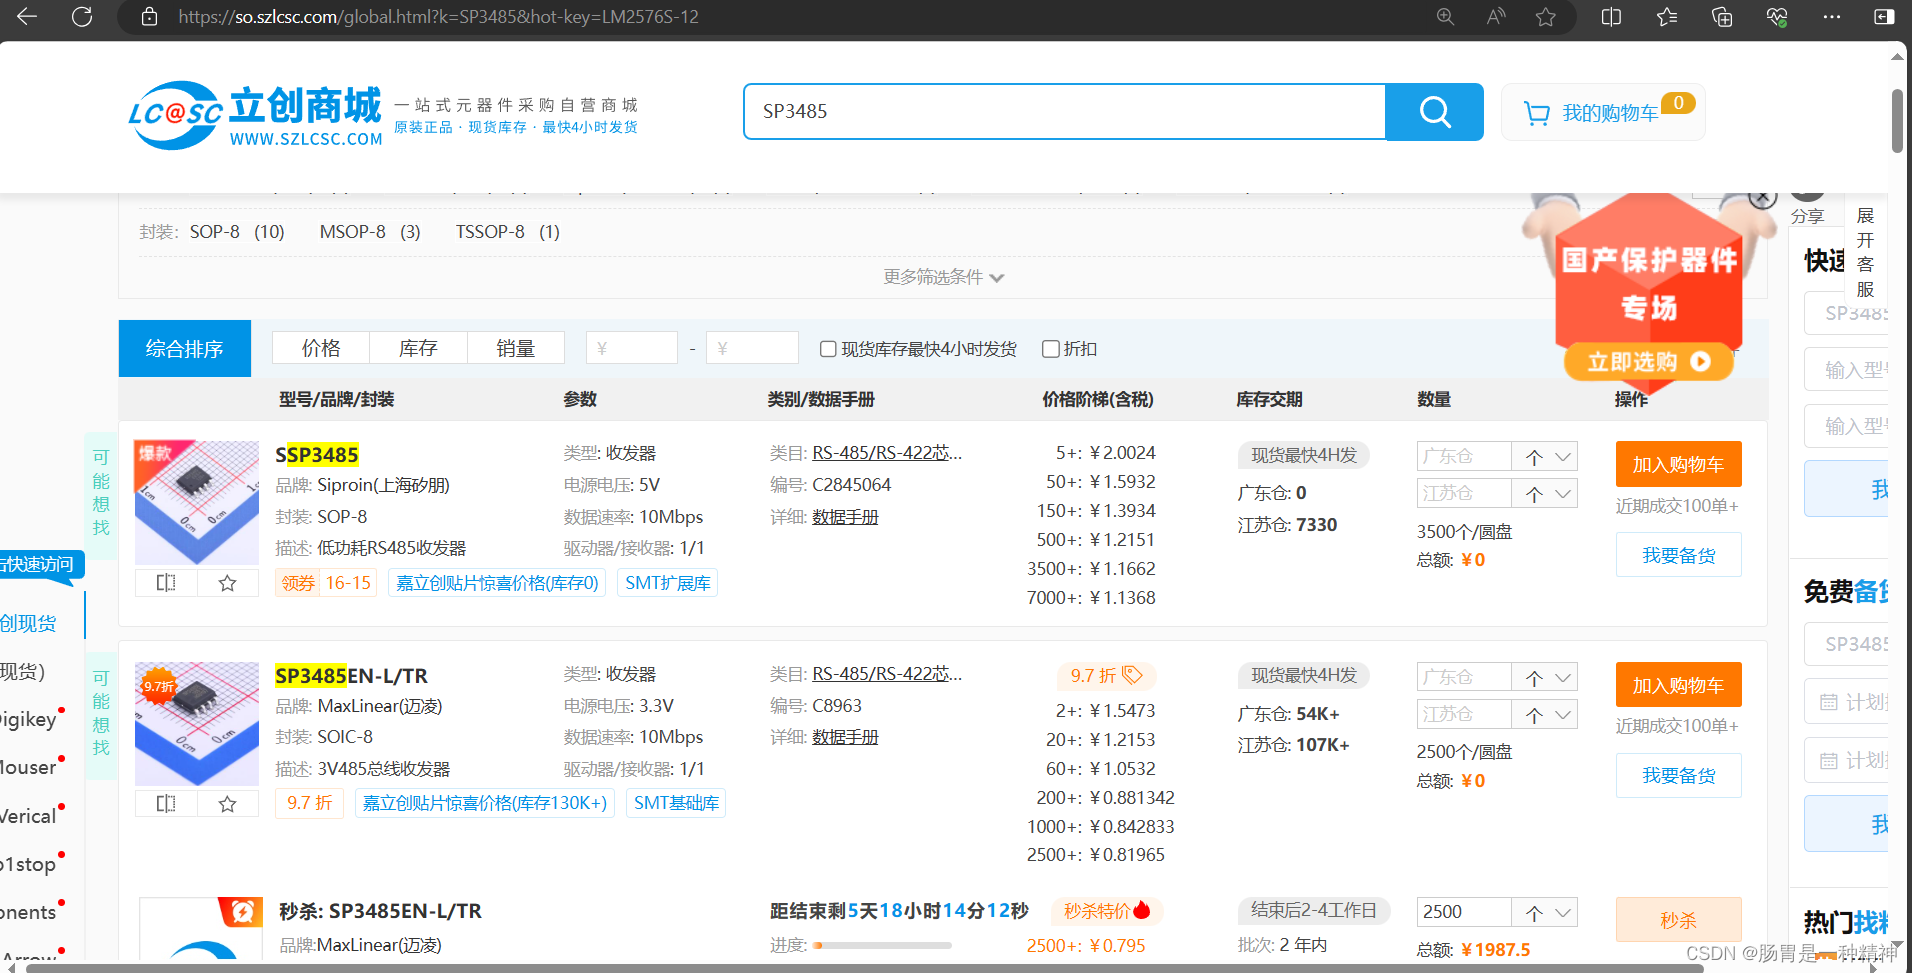Filter by MSOP-8 package
The height and width of the screenshot is (973, 1912).
(x=370, y=232)
